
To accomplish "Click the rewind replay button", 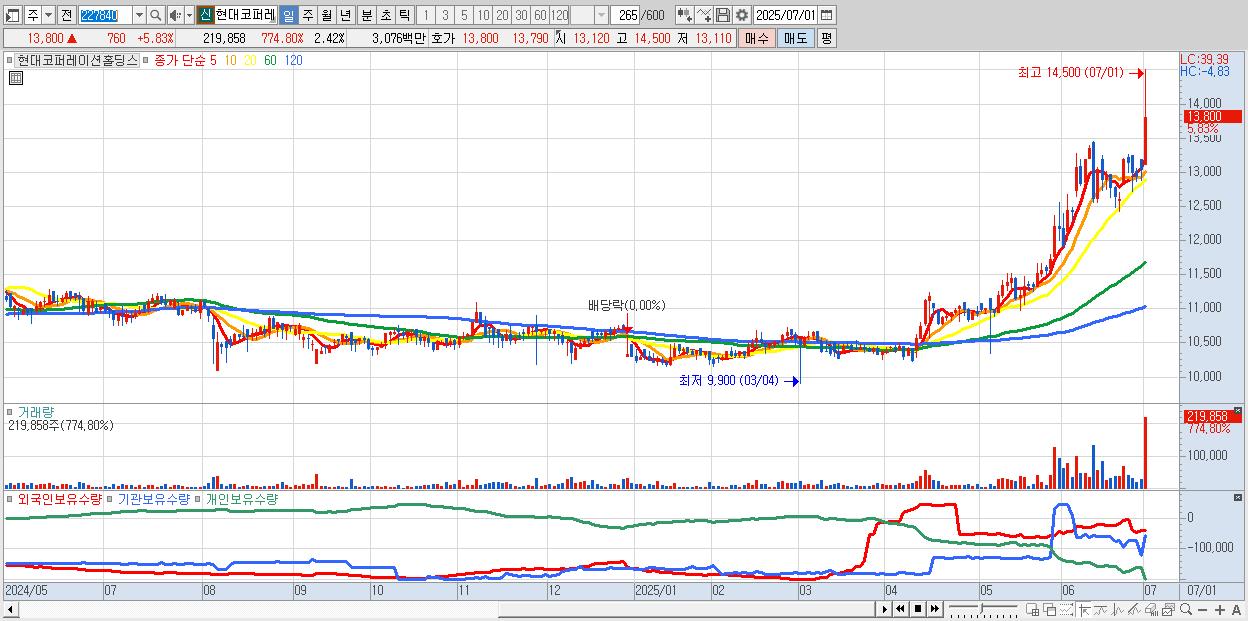I will tap(900, 609).
